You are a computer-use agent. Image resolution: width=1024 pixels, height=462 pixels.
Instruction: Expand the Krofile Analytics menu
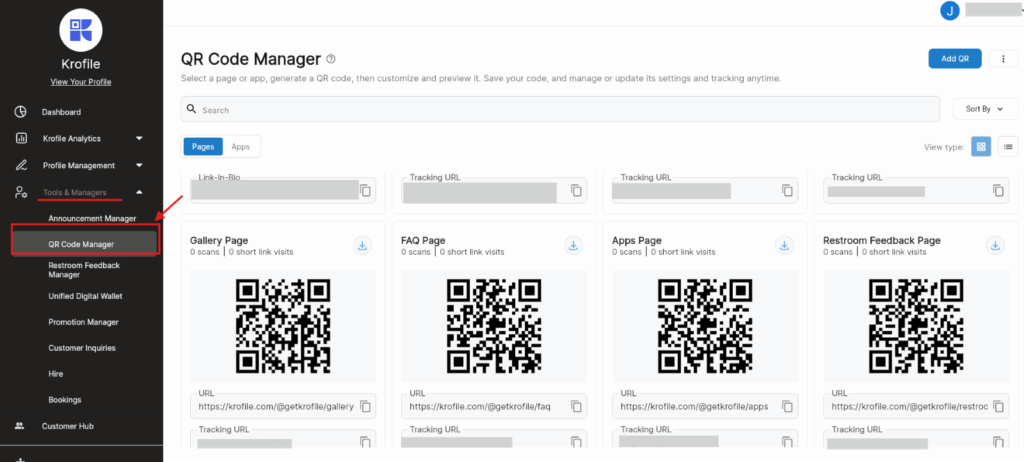(x=139, y=139)
